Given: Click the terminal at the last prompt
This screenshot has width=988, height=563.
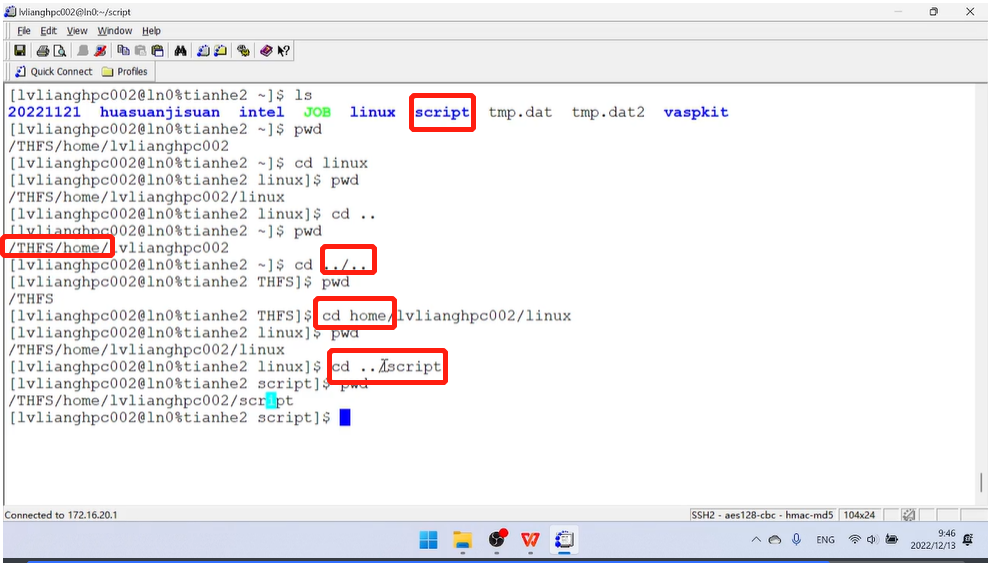Looking at the screenshot, I should [345, 418].
